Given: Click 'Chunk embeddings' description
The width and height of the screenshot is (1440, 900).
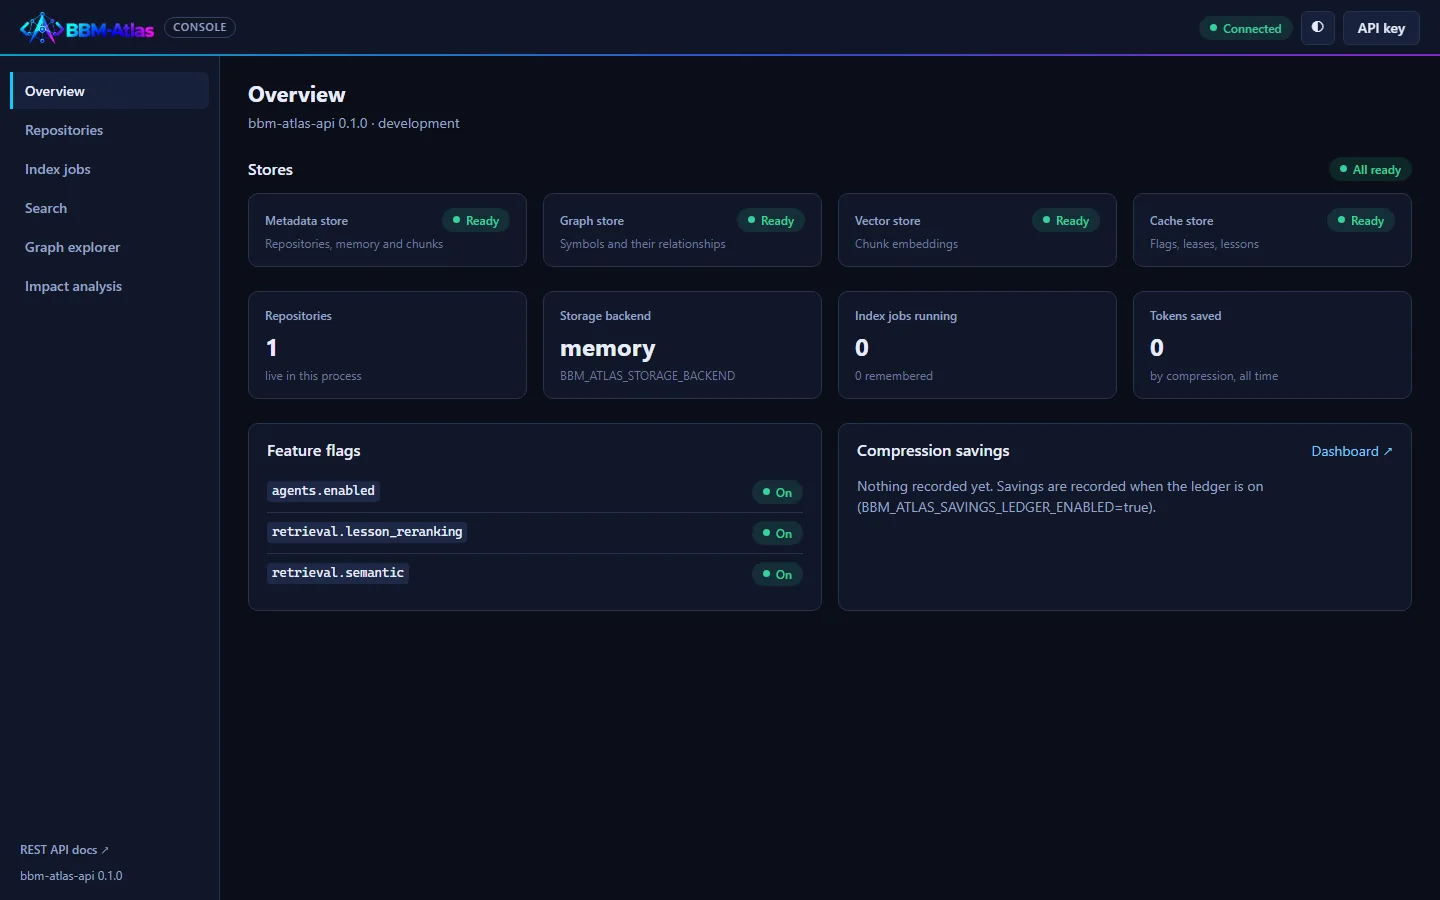Looking at the screenshot, I should pos(906,244).
